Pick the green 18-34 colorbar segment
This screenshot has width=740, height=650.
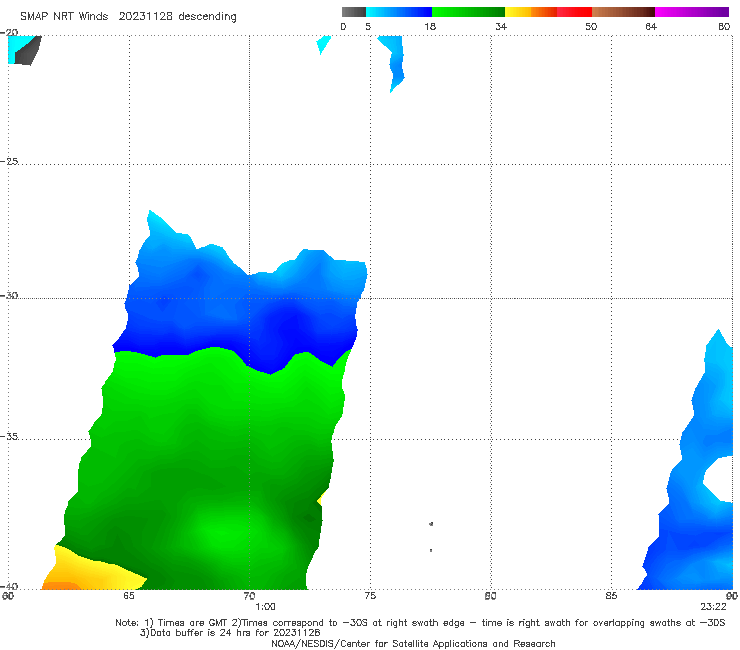[468, 12]
